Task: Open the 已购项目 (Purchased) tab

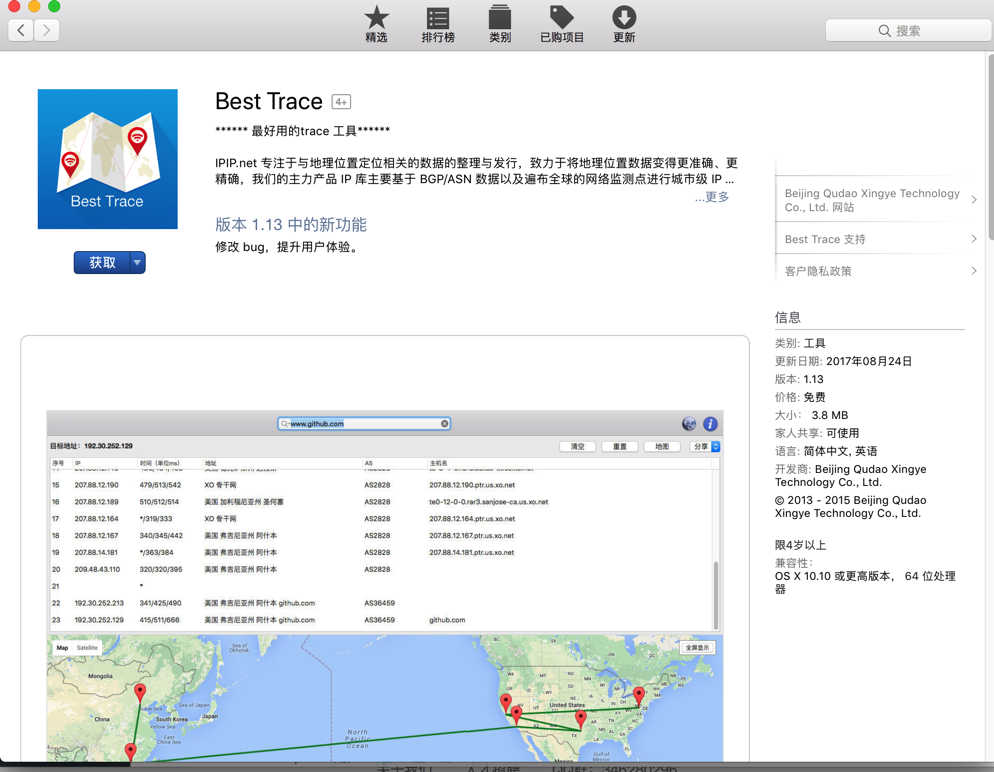Action: [x=562, y=24]
